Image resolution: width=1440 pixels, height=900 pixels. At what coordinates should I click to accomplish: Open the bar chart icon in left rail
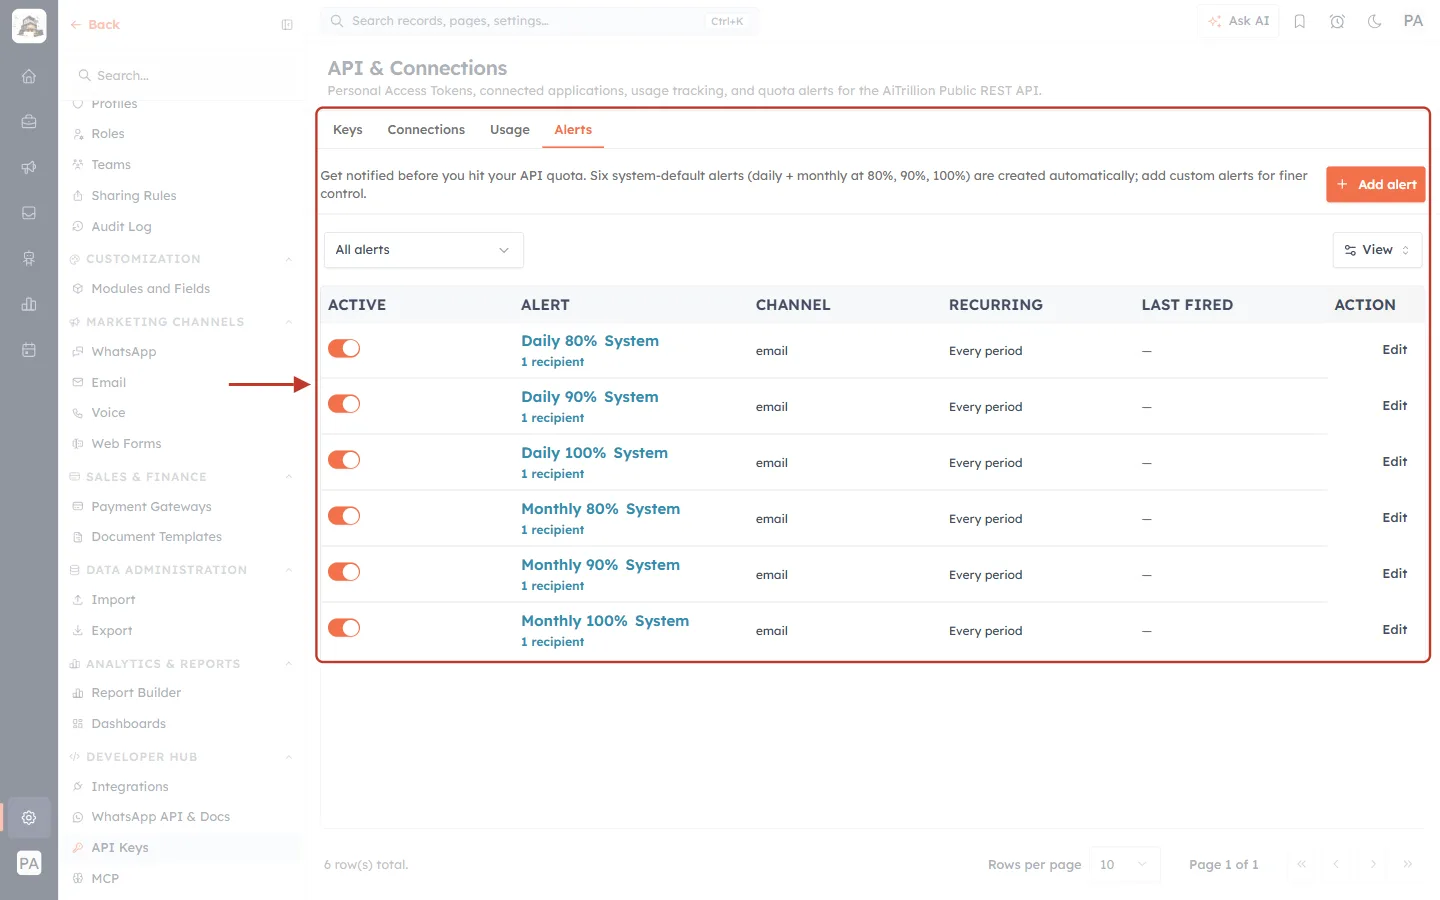(29, 304)
